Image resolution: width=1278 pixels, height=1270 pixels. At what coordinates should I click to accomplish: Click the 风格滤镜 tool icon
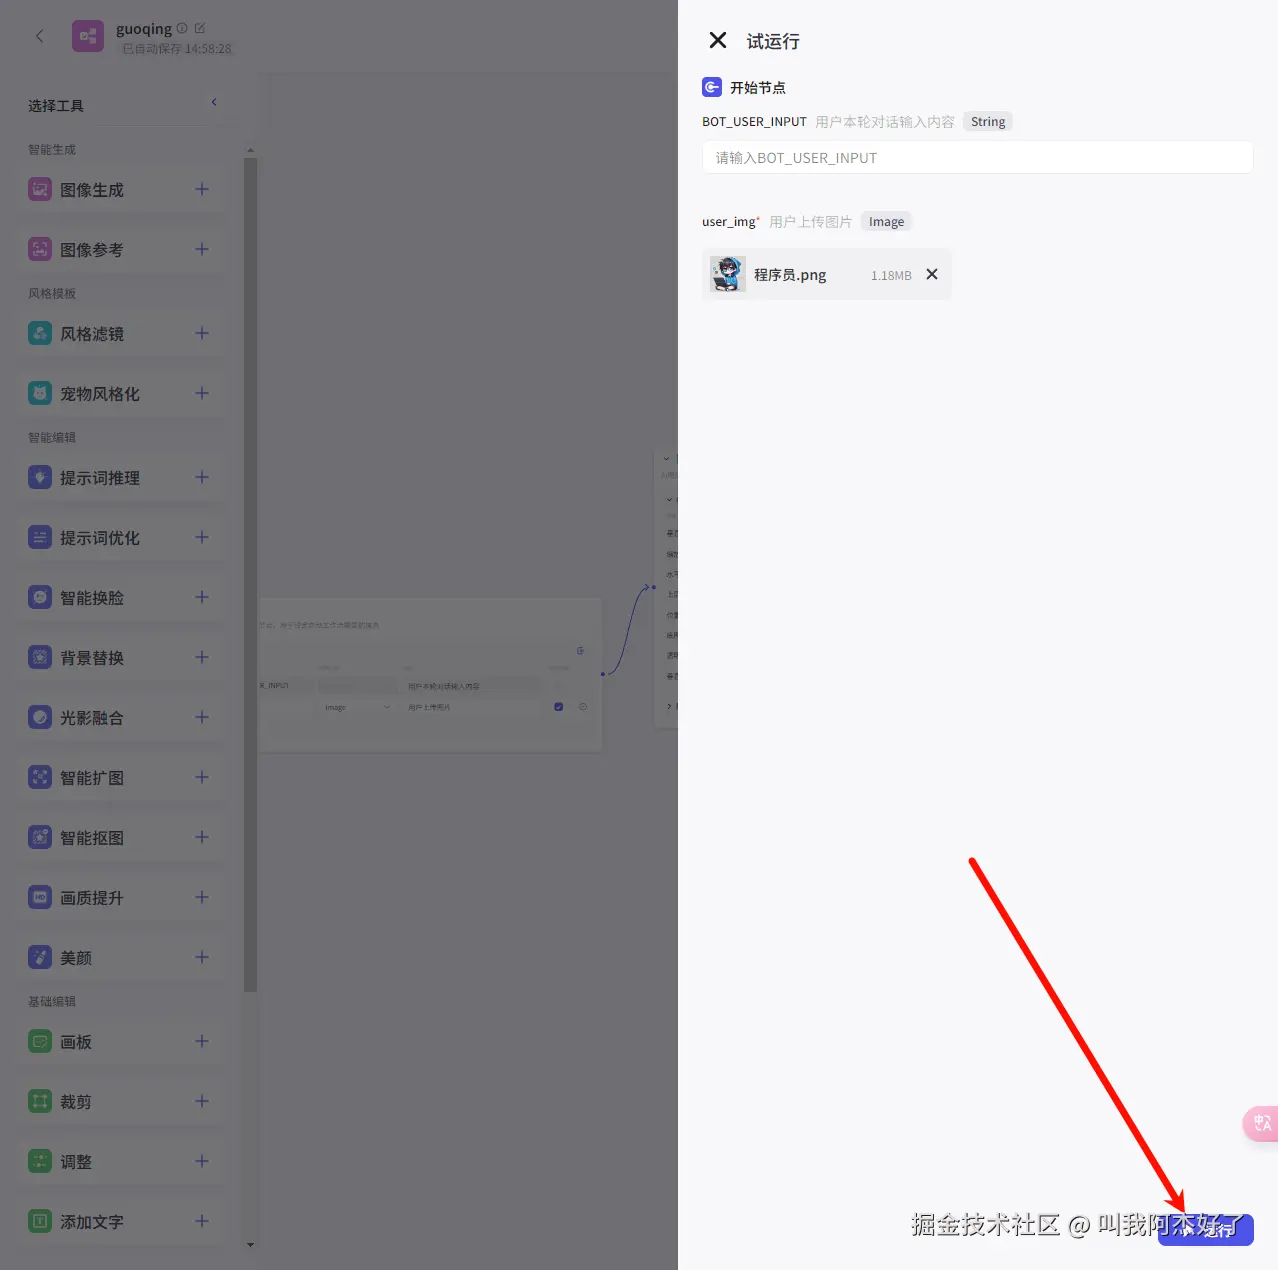[40, 333]
